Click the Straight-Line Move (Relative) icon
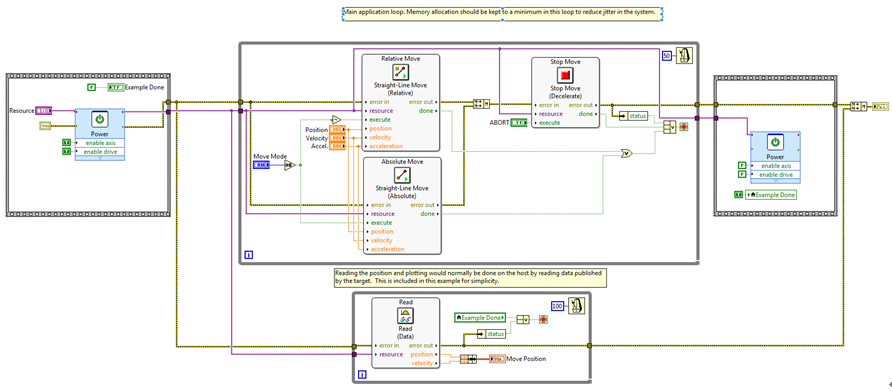The height and width of the screenshot is (392, 892). pos(401,72)
